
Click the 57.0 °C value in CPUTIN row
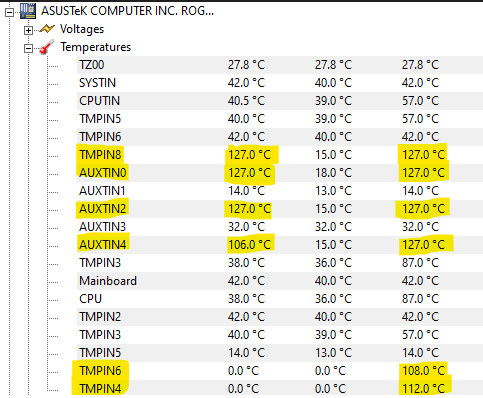(420, 101)
